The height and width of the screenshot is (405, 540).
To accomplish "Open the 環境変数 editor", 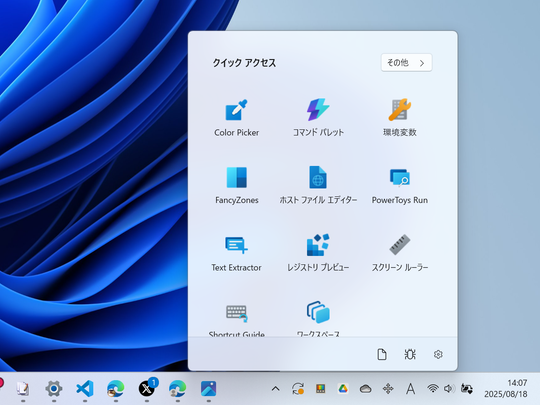I will click(x=399, y=118).
